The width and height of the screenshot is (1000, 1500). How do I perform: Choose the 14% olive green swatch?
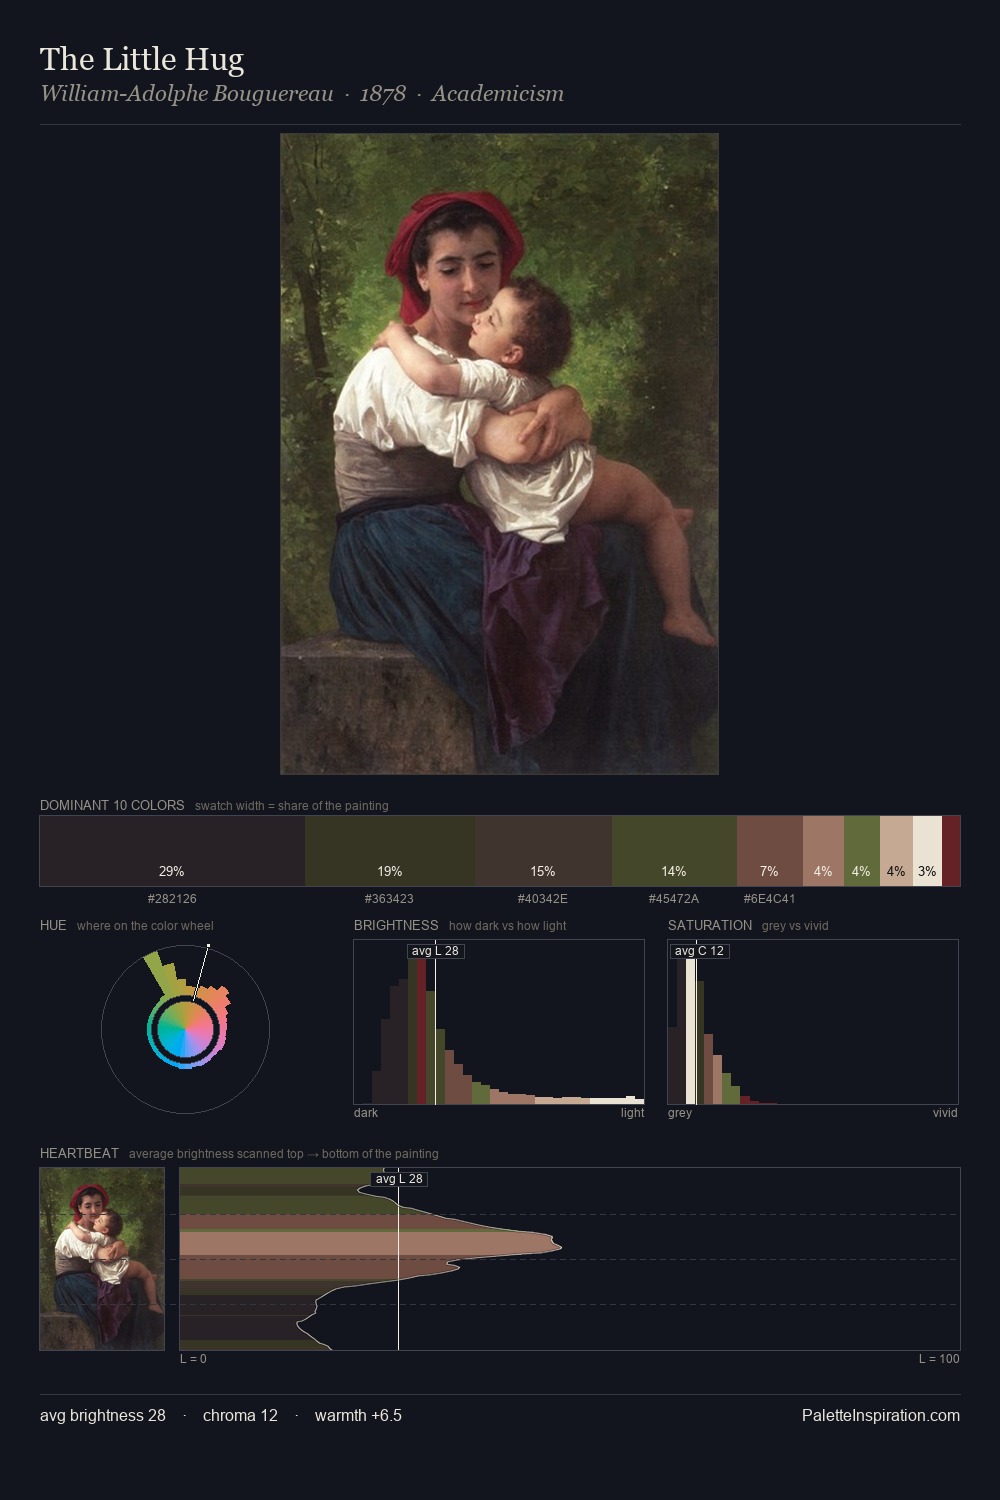(674, 851)
